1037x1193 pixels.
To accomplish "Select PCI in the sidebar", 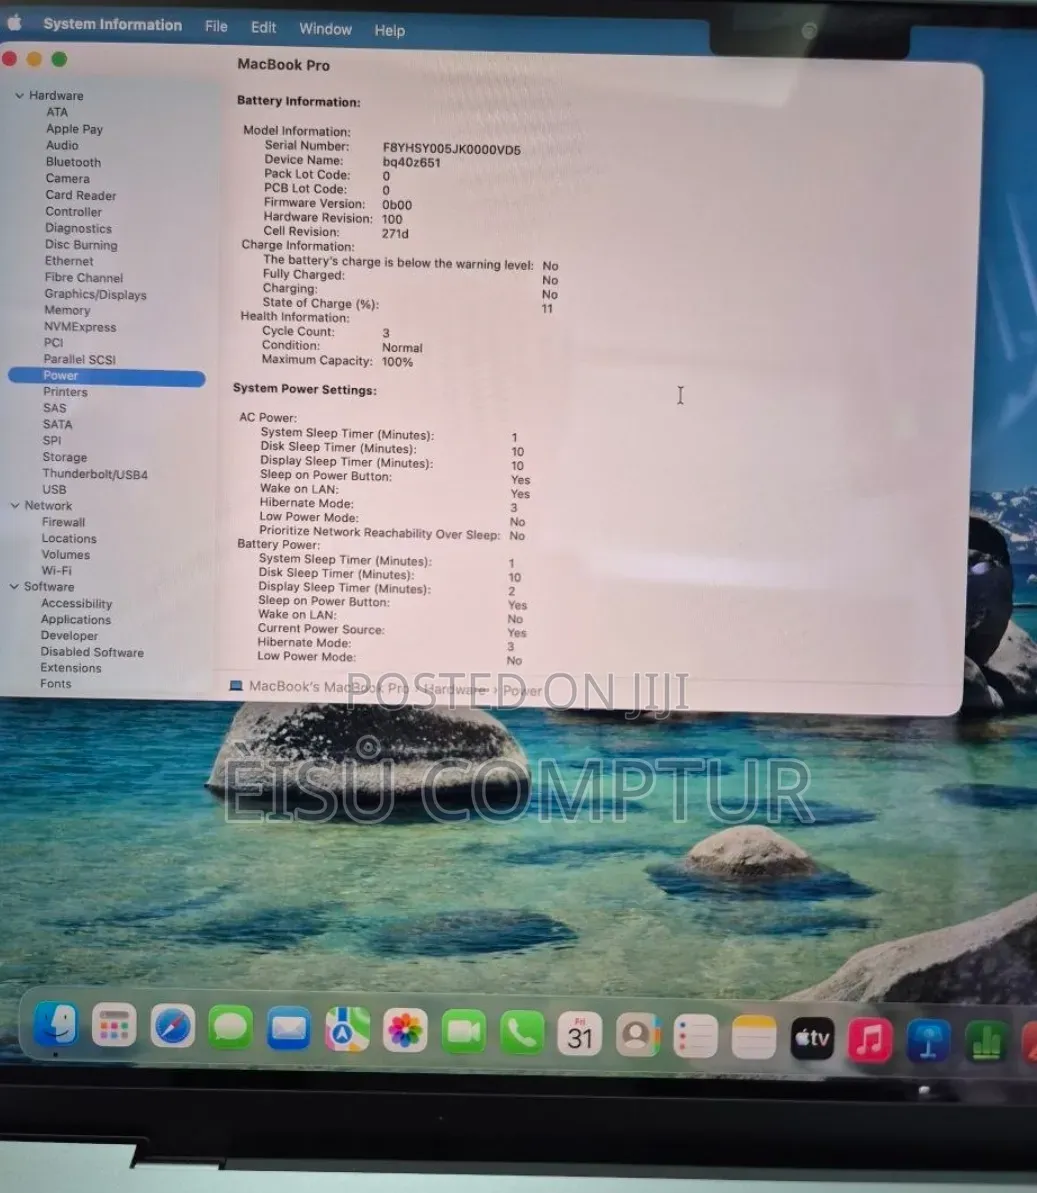I will coord(53,342).
